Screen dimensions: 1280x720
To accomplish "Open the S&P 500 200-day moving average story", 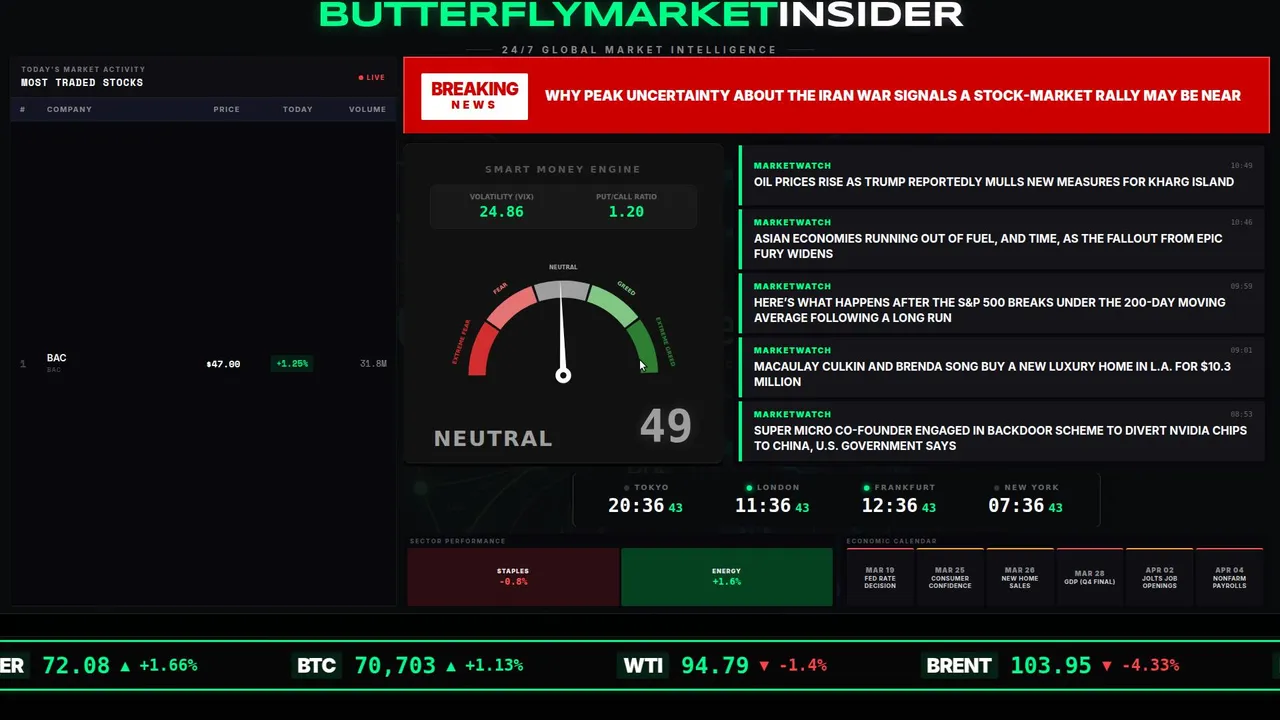I will [x=1002, y=302].
